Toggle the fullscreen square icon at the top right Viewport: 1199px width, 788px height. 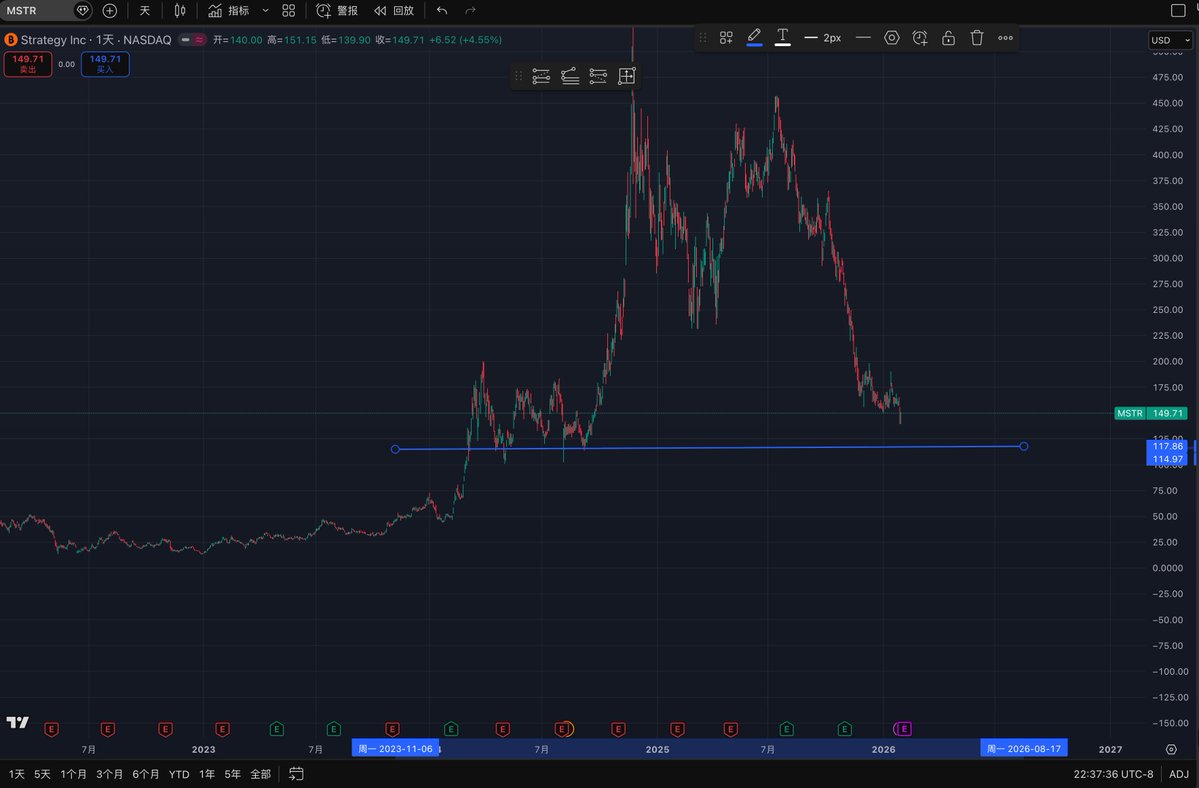pyautogui.click(x=1177, y=10)
